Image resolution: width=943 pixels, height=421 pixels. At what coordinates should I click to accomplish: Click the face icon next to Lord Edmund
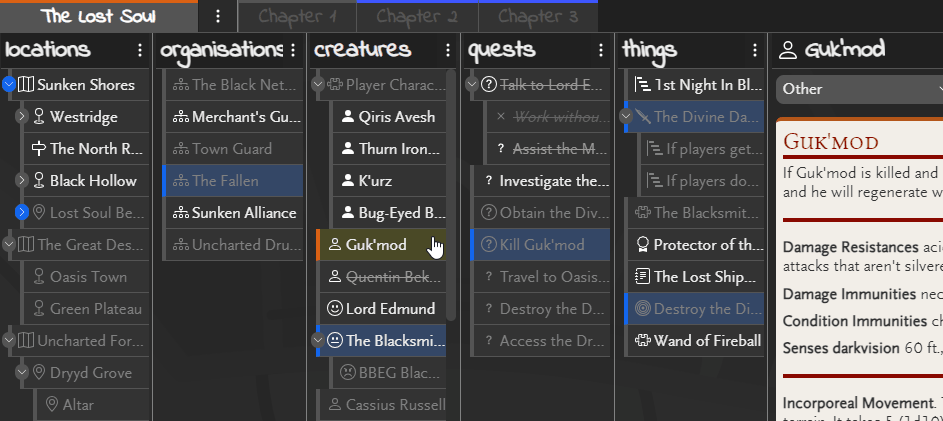point(335,309)
